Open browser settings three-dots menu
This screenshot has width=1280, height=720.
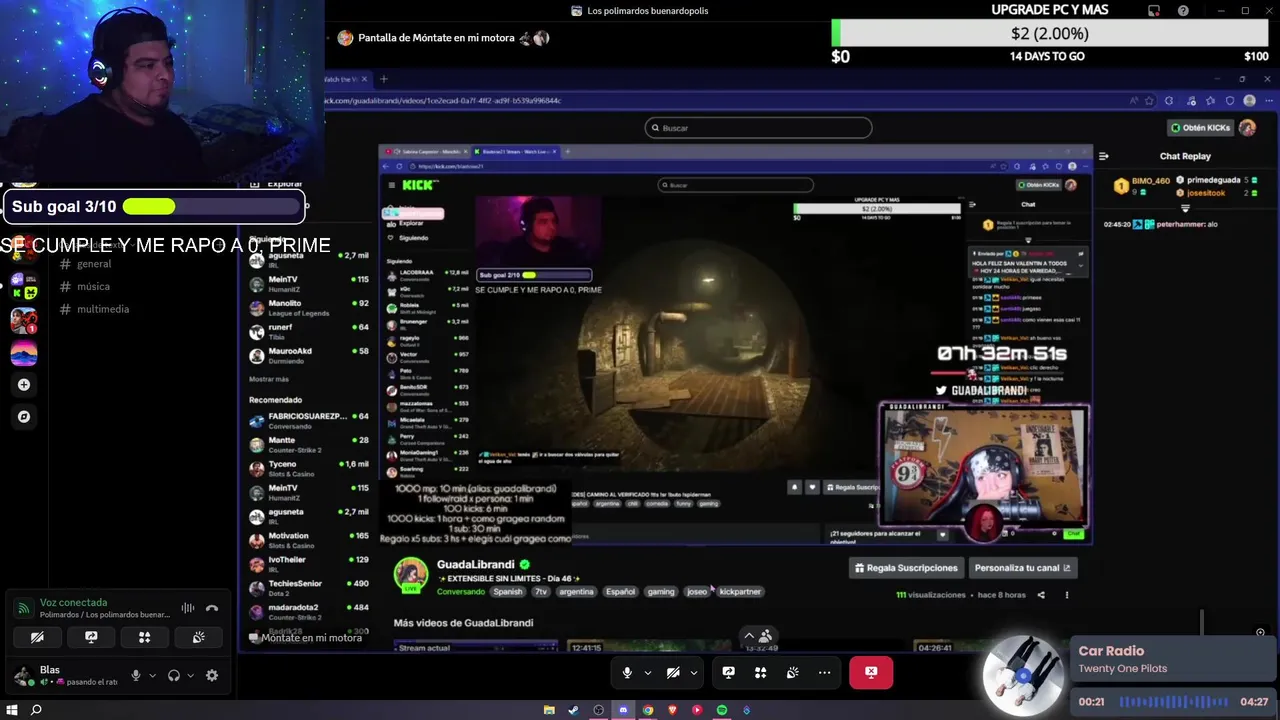click(1267, 101)
